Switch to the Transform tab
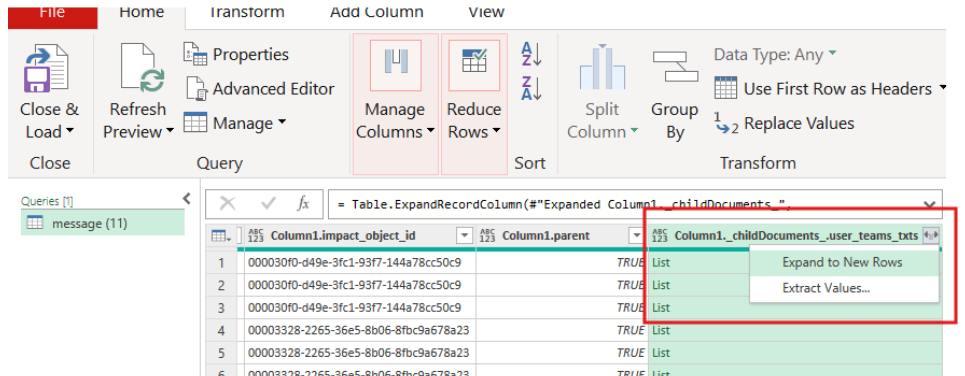 pyautogui.click(x=247, y=11)
